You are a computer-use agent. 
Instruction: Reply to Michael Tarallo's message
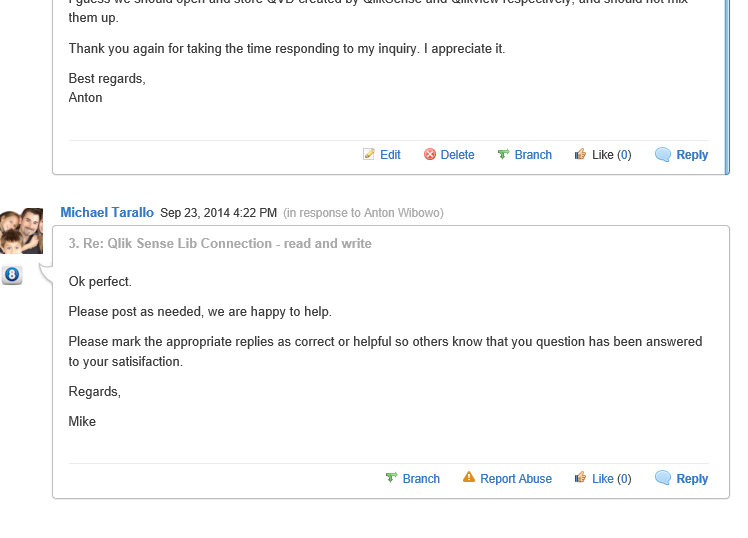[x=692, y=479]
